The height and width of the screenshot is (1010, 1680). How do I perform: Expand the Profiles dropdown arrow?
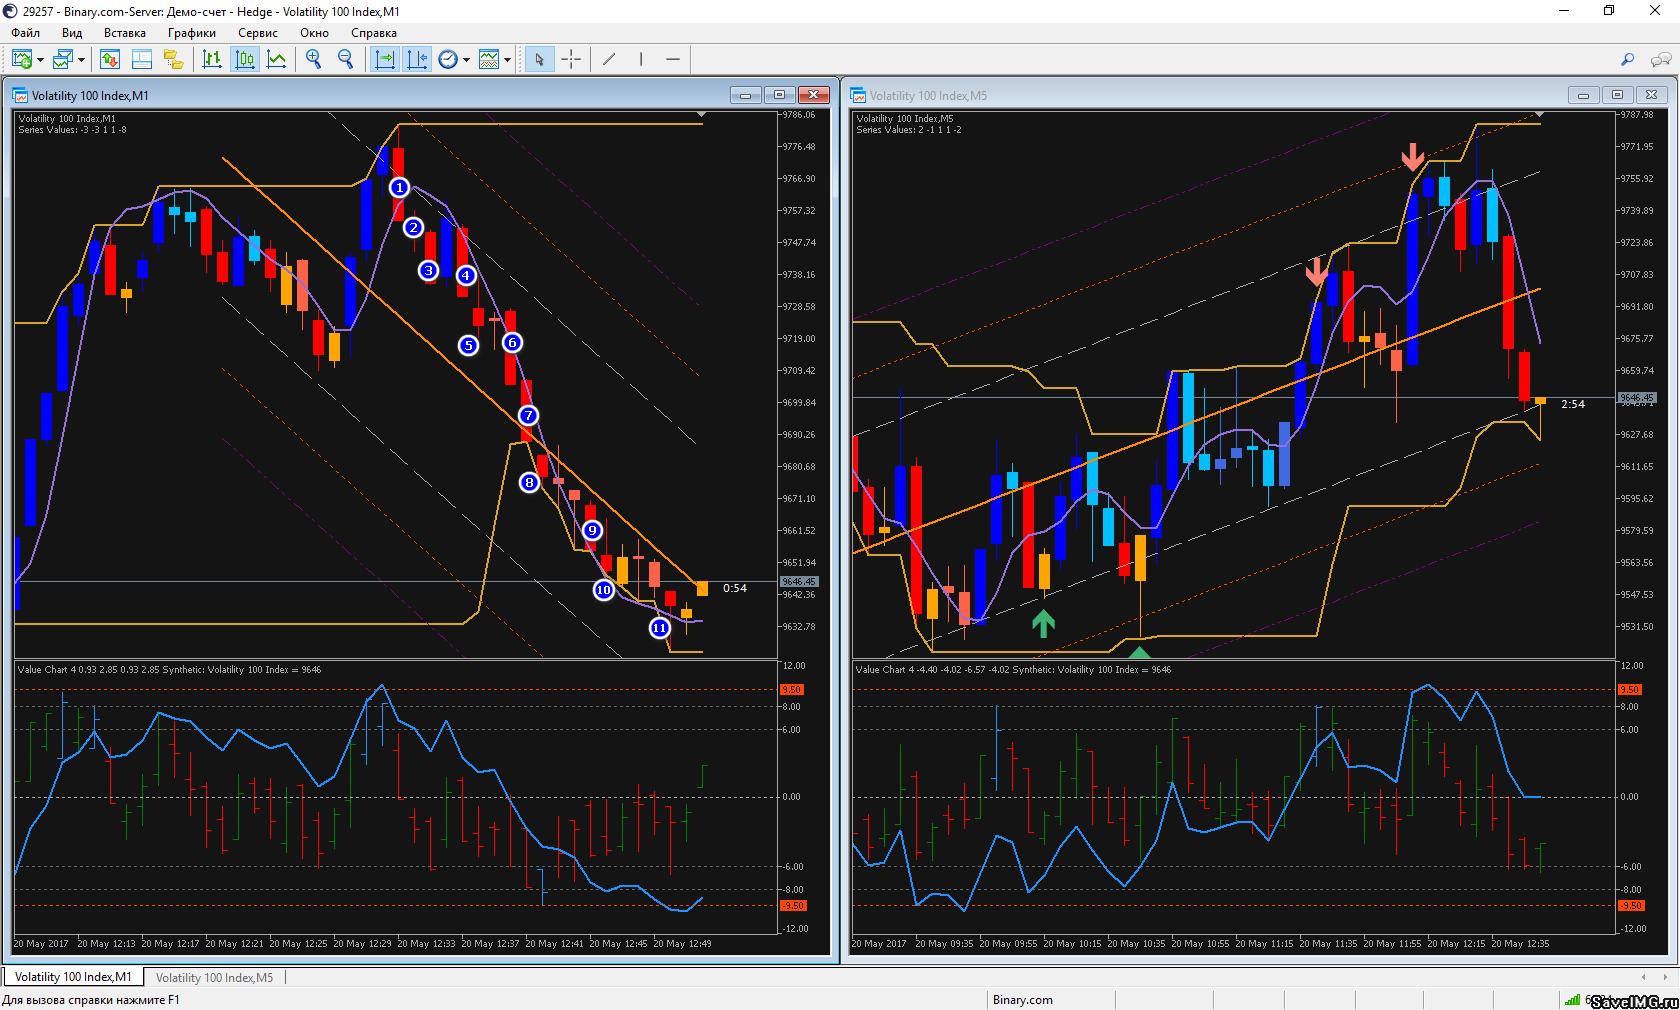81,60
